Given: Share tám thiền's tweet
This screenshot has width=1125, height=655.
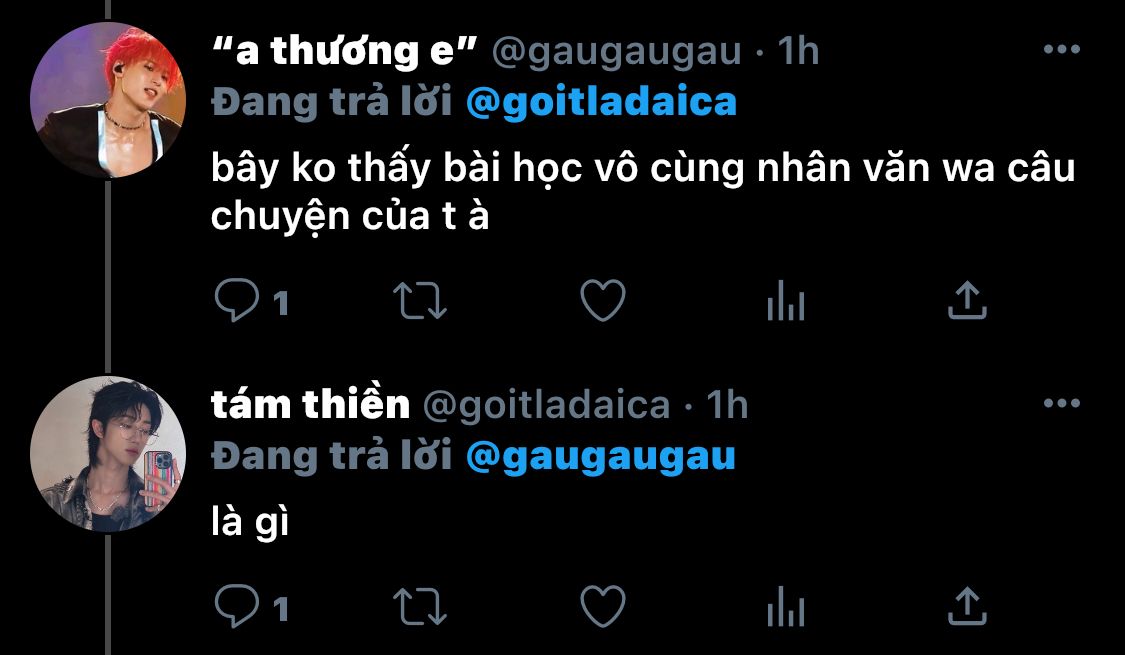Looking at the screenshot, I should click(x=967, y=606).
